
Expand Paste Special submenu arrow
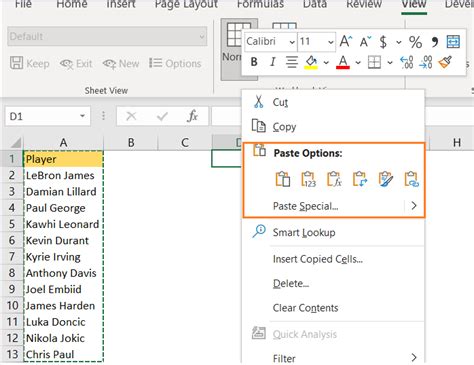(414, 206)
